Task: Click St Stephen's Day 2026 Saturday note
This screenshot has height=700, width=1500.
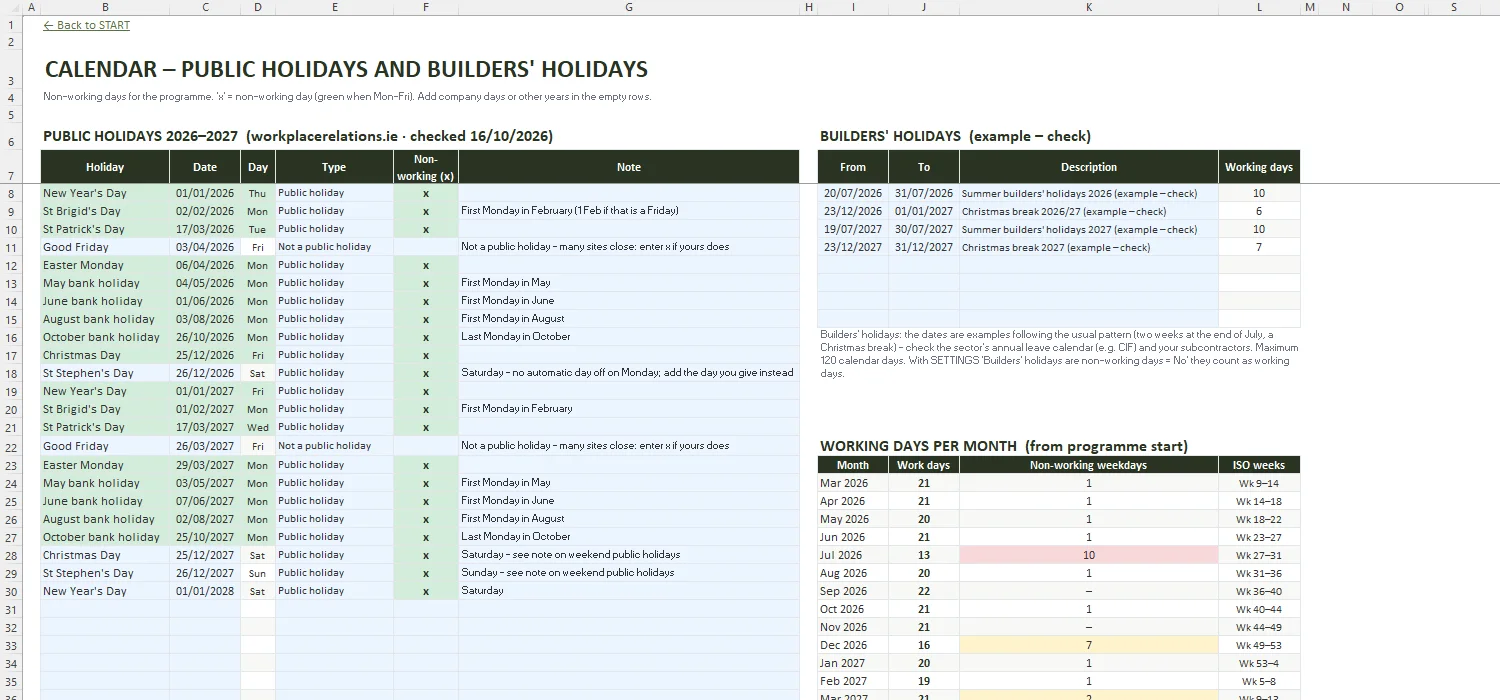Action: [x=629, y=373]
